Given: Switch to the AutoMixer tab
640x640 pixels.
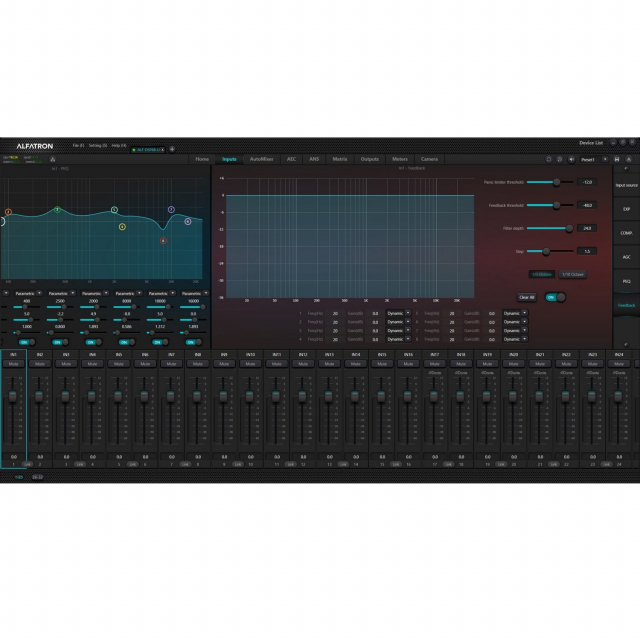Looking at the screenshot, I should click(261, 159).
